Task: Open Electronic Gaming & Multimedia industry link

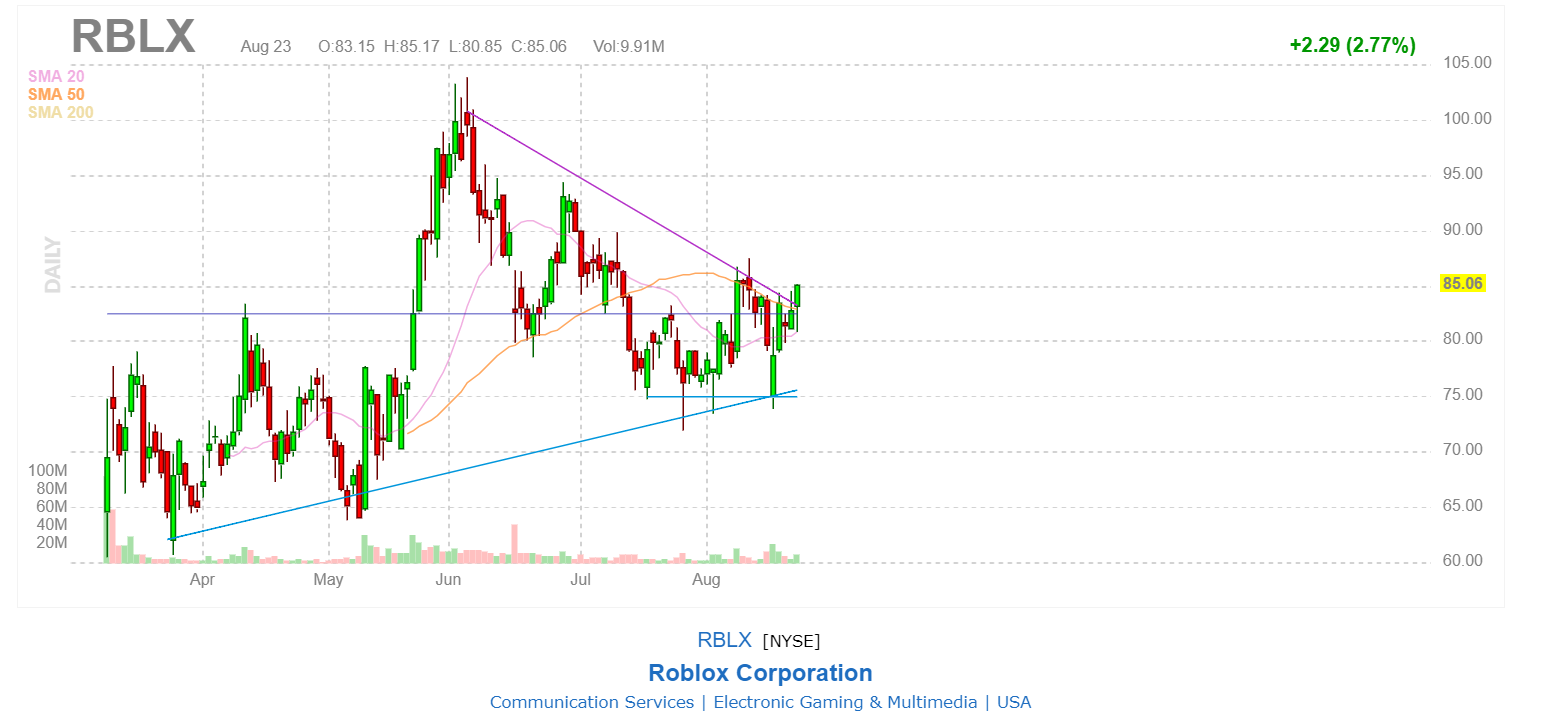Action: (x=845, y=702)
